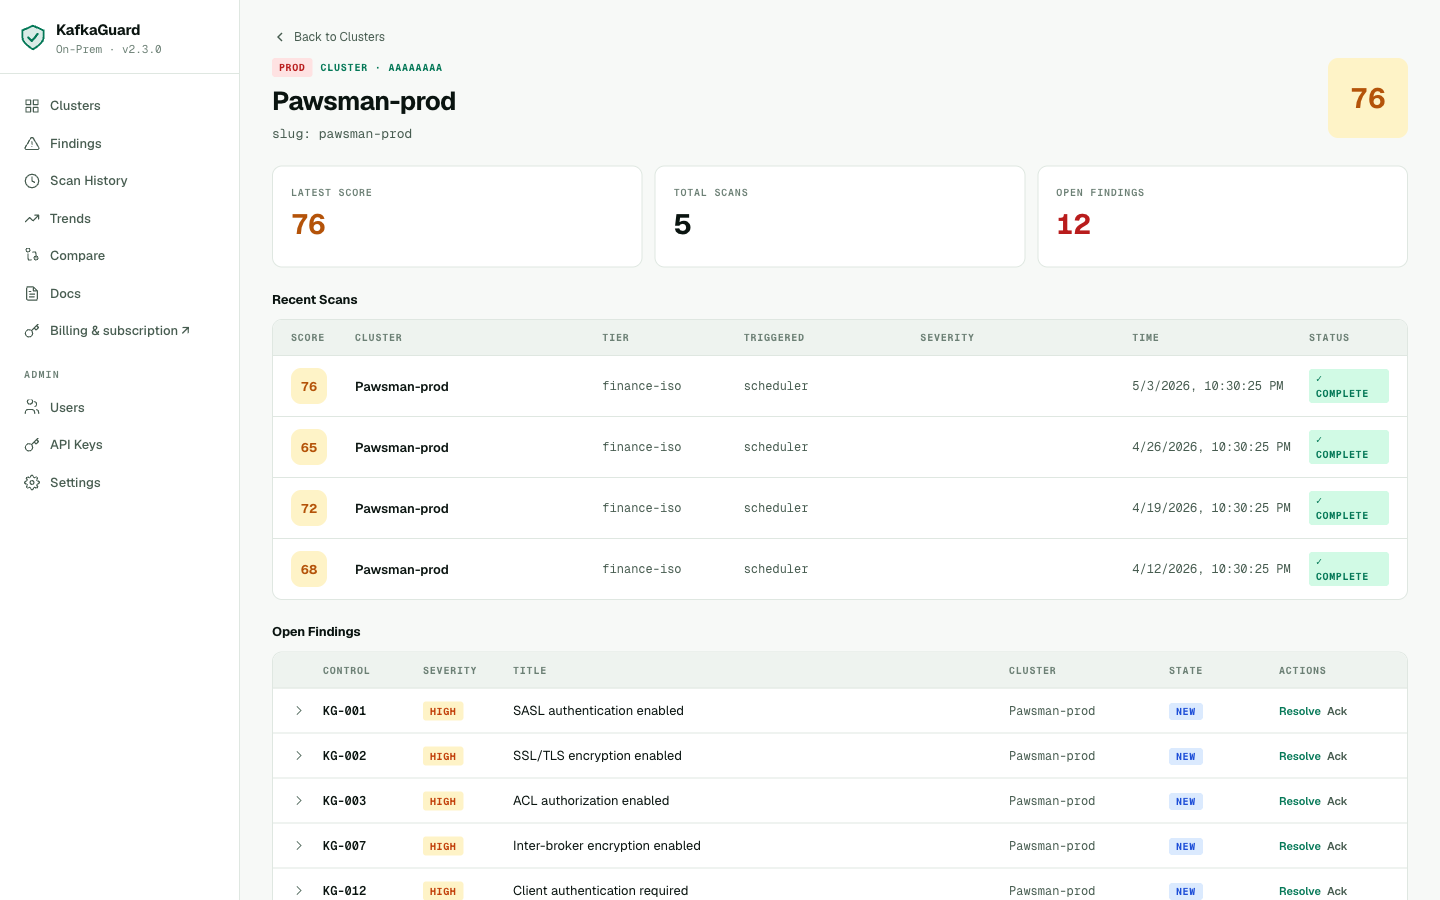The width and height of the screenshot is (1440, 900).
Task: Click the HIGH severity tag on KG-001
Action: pyautogui.click(x=442, y=712)
